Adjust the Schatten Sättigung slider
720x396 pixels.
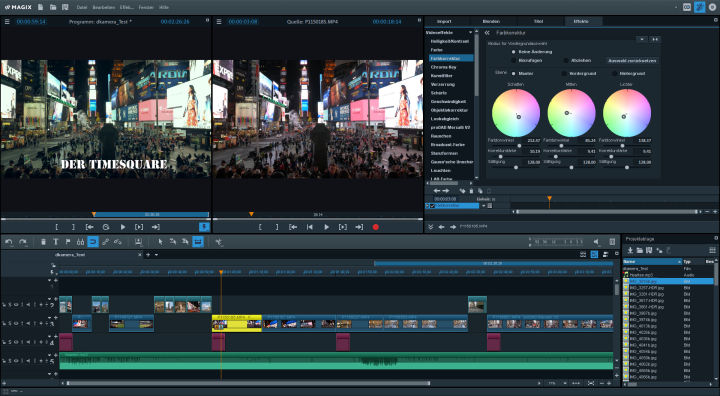click(516, 168)
